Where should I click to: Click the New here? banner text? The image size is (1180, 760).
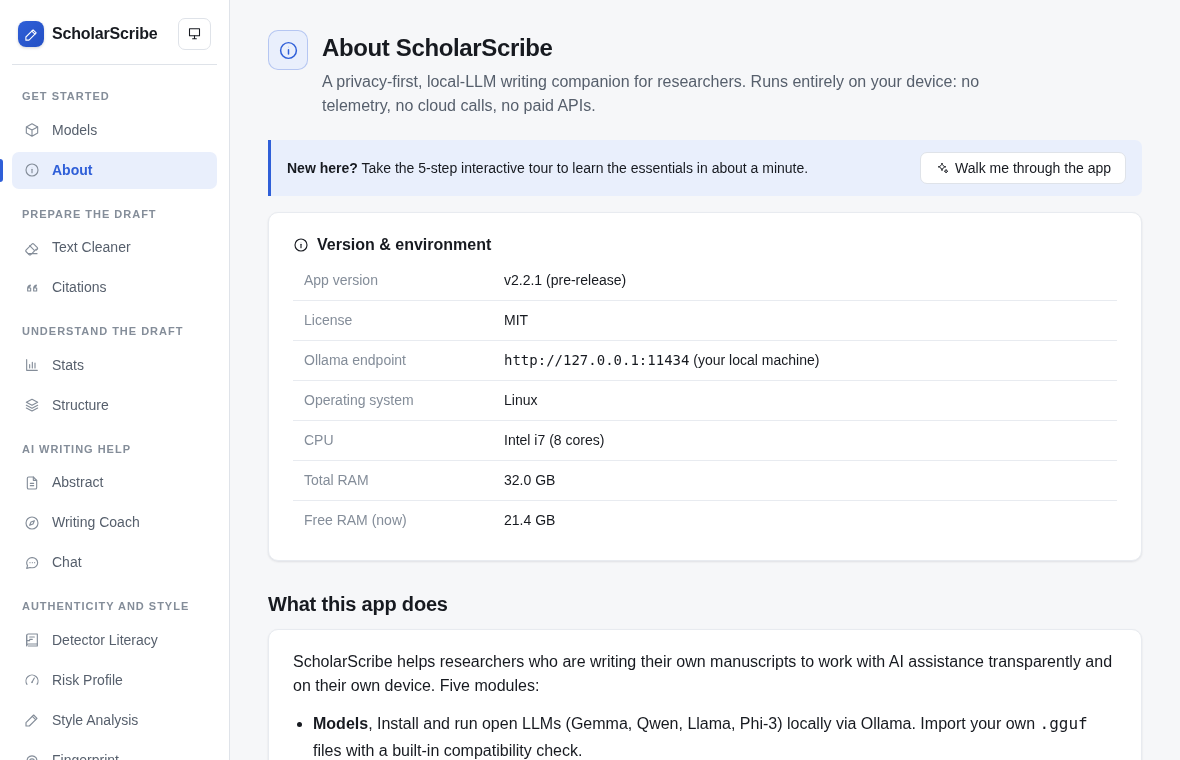click(x=547, y=169)
